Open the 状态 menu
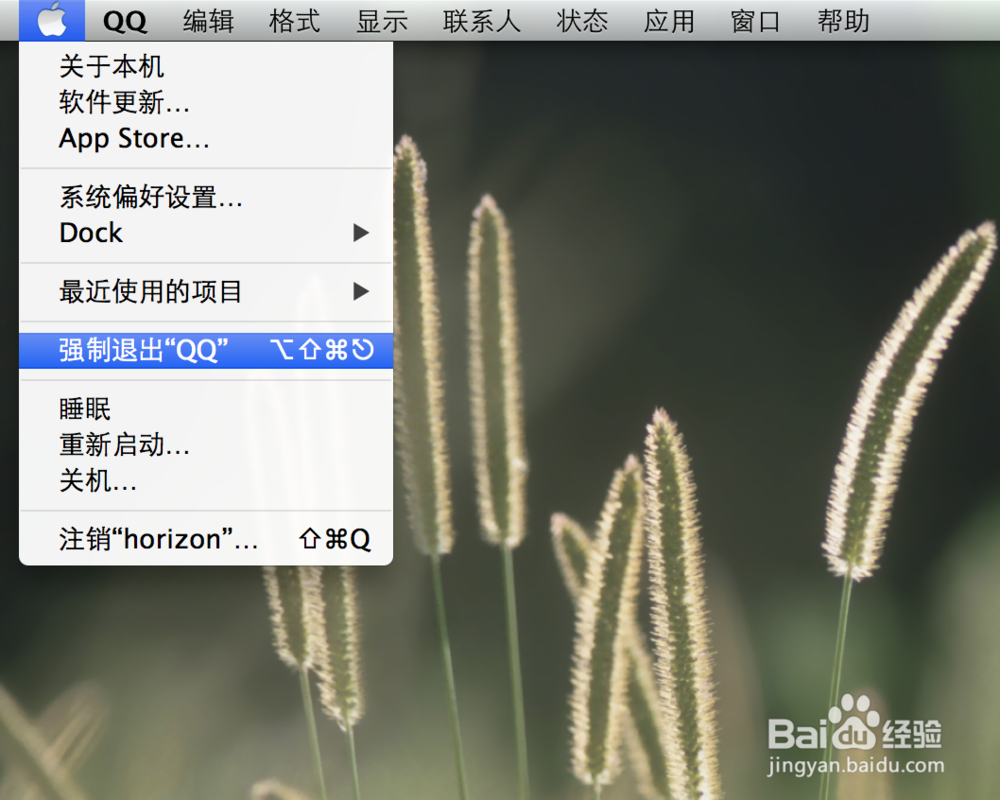 point(582,21)
